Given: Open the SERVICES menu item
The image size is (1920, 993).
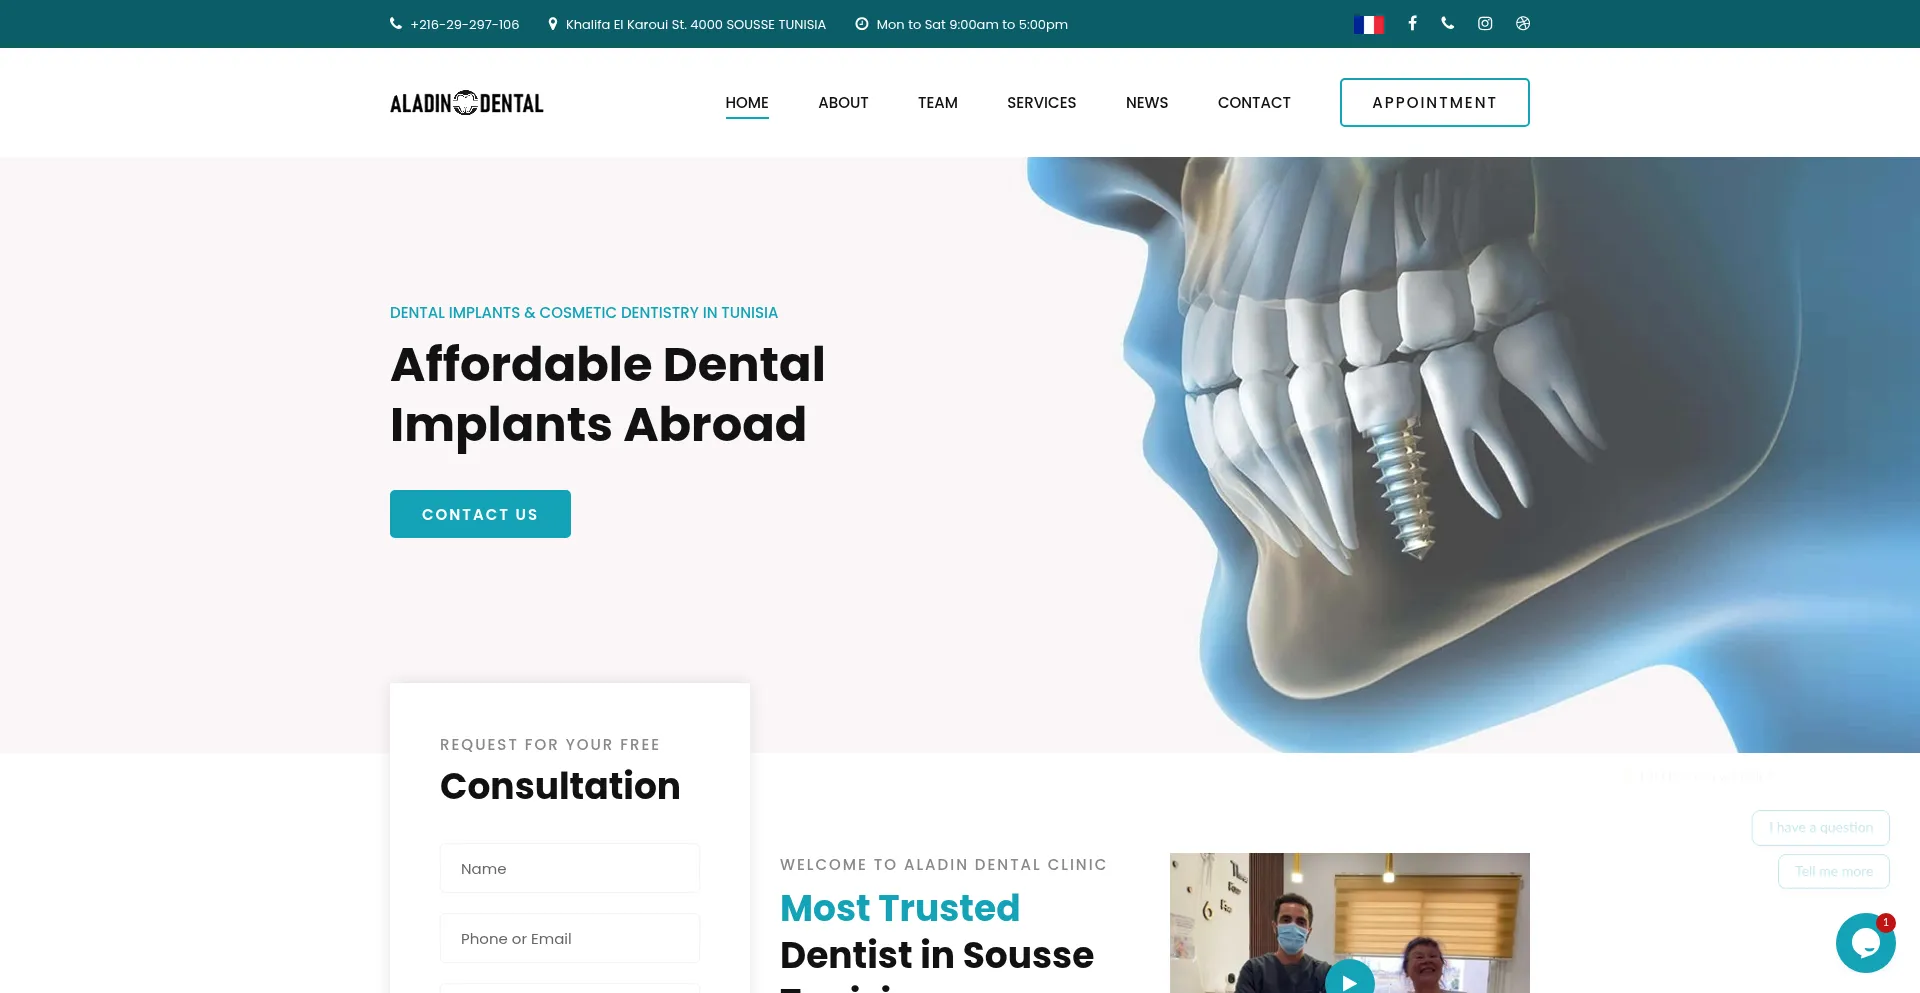Looking at the screenshot, I should (x=1041, y=102).
